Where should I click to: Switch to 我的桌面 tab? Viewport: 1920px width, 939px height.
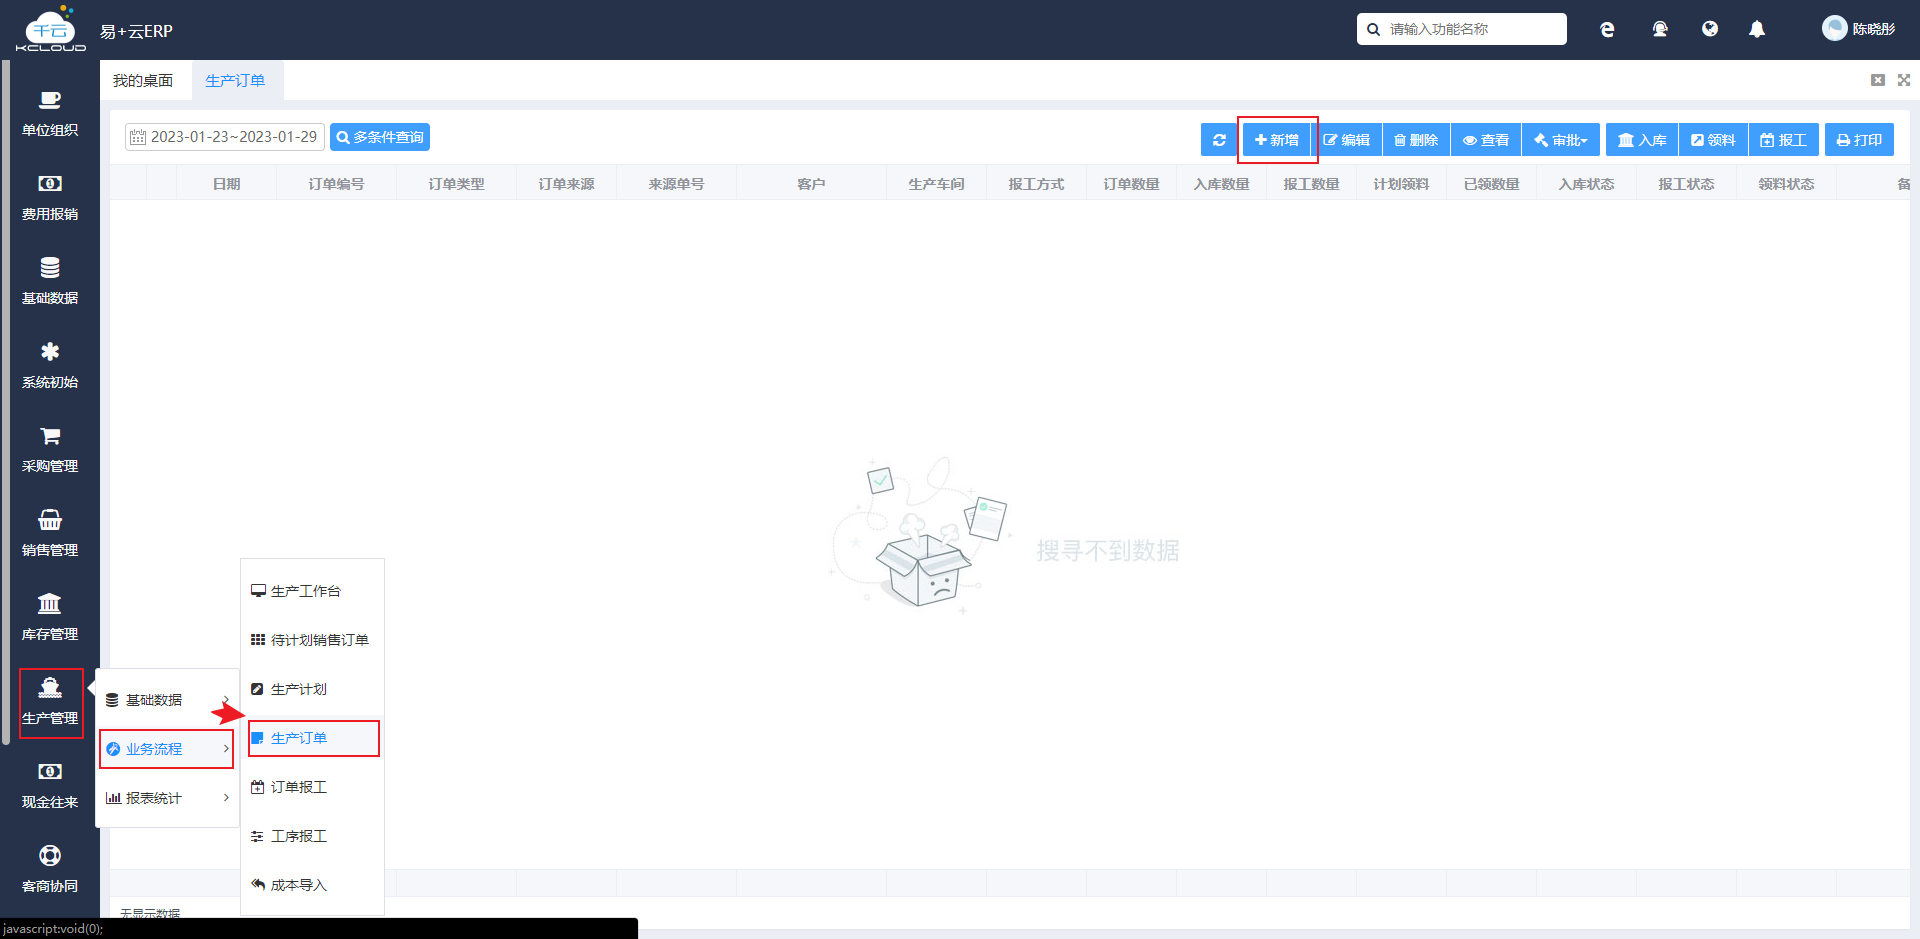143,81
